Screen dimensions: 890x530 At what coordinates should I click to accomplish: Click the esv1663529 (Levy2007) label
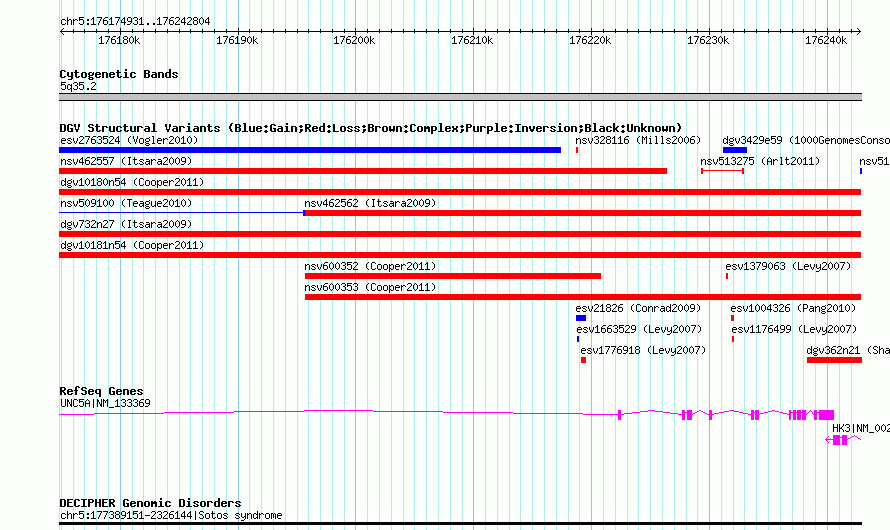click(639, 329)
